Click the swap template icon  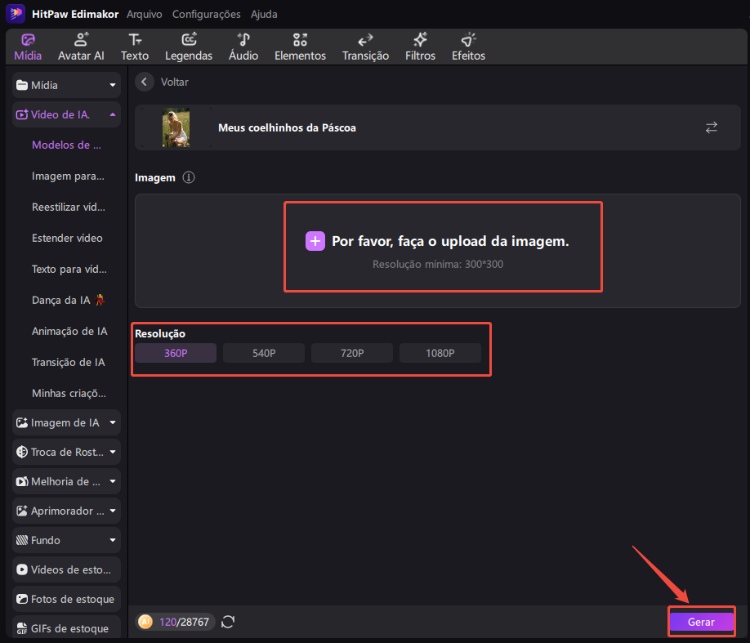[711, 128]
